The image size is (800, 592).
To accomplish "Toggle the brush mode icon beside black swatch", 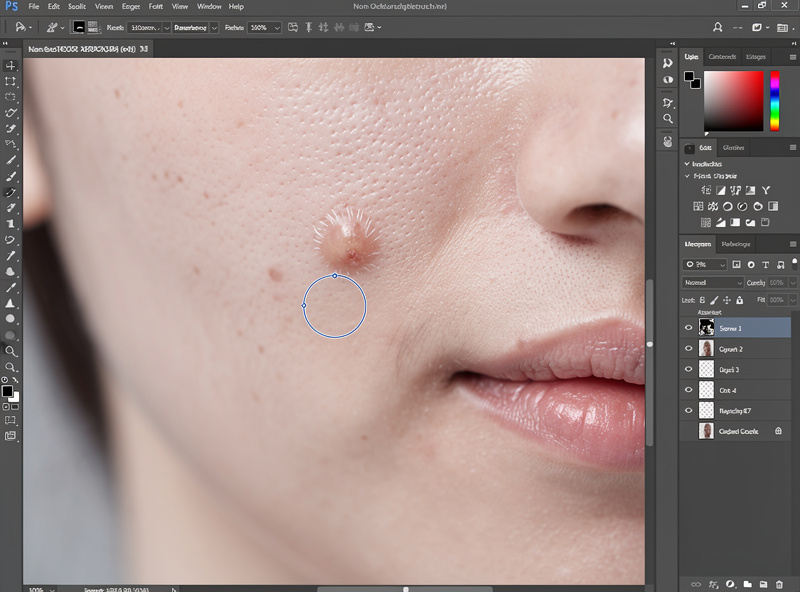I will tap(92, 27).
